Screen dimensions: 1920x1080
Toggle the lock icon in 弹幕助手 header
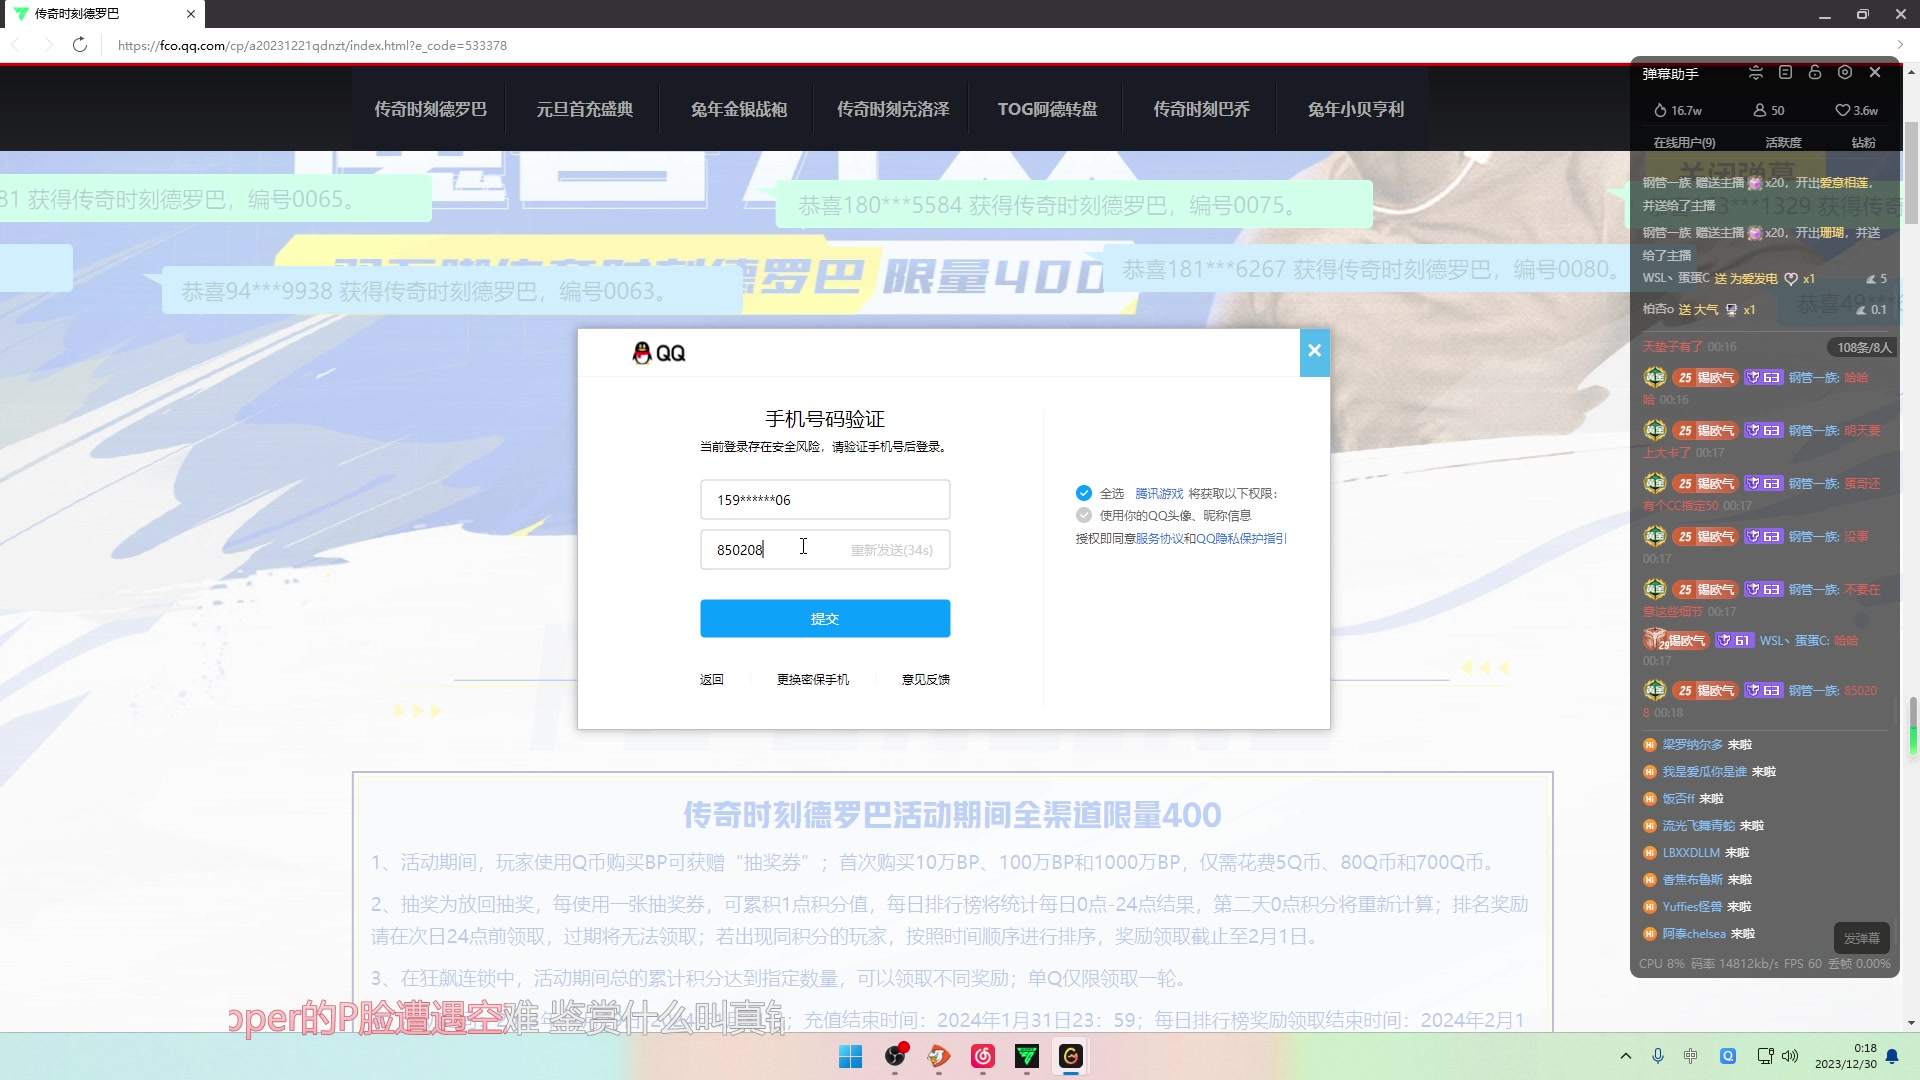pyautogui.click(x=1815, y=72)
